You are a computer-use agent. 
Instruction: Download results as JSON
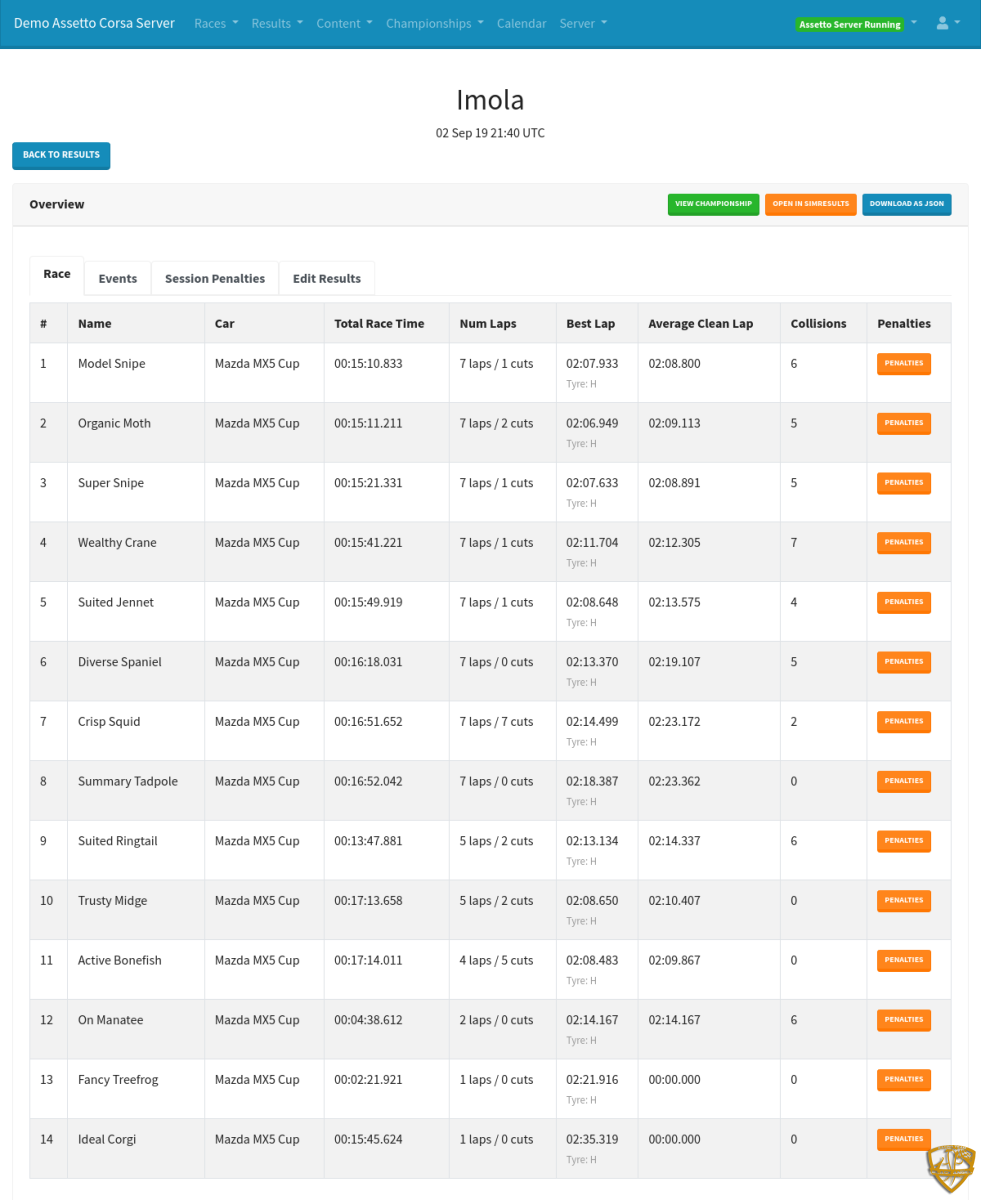tap(906, 204)
